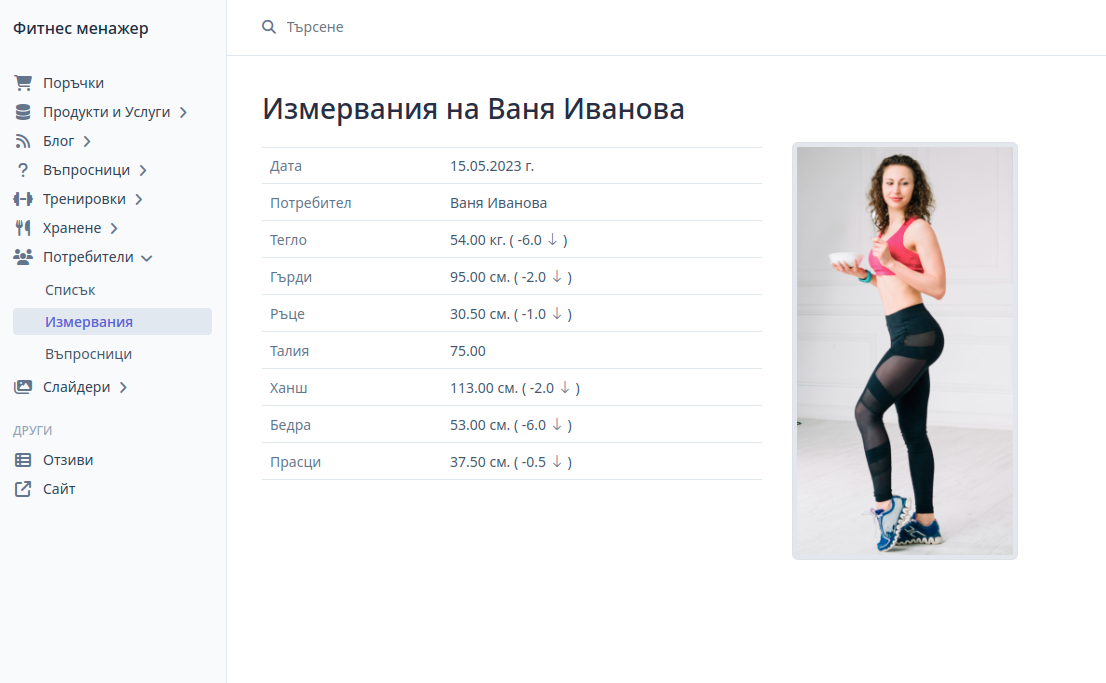Viewport: 1106px width, 683px height.
Task: Open the Тренировки menu label
Action: (84, 199)
